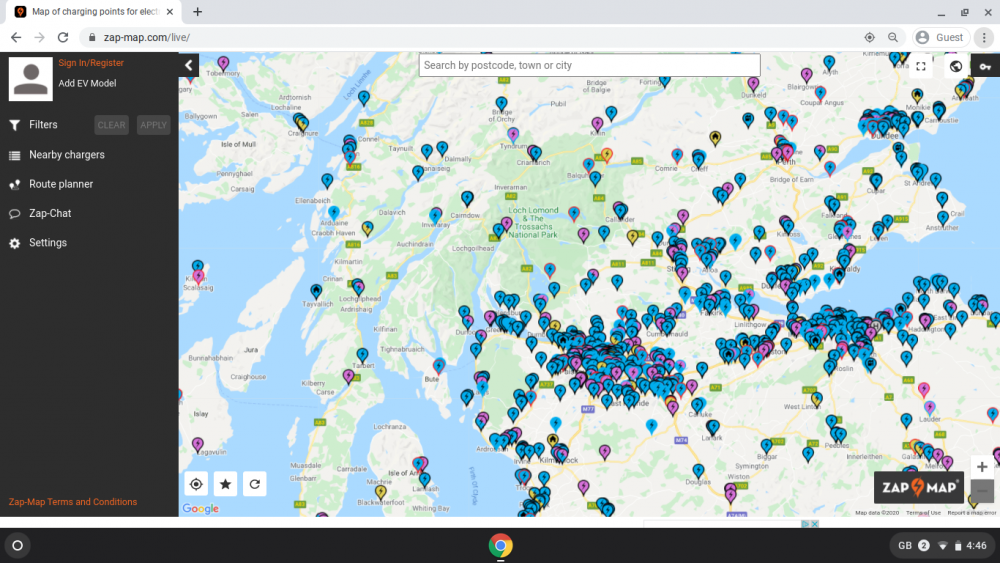Reload the browser page
The image size is (1000, 563).
coord(62,38)
